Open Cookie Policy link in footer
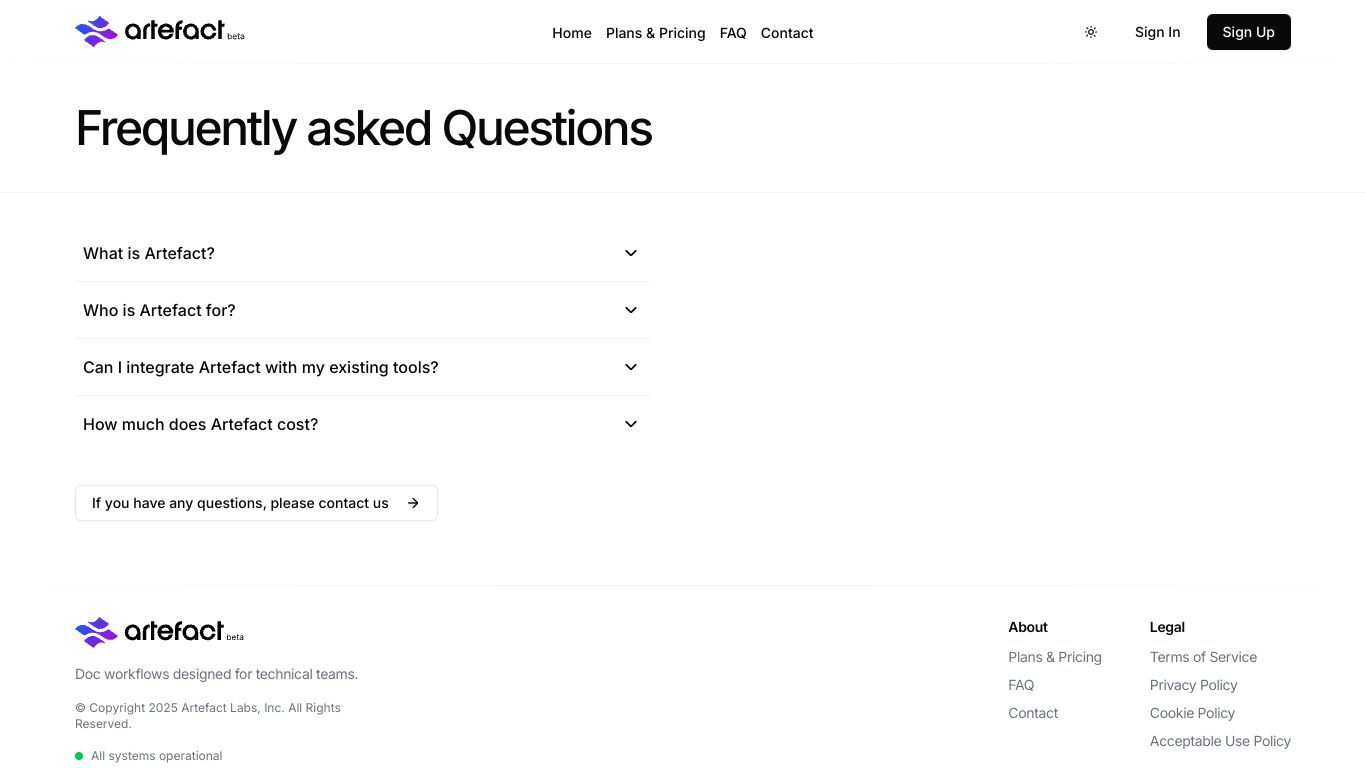The image size is (1366, 768). [x=1192, y=713]
